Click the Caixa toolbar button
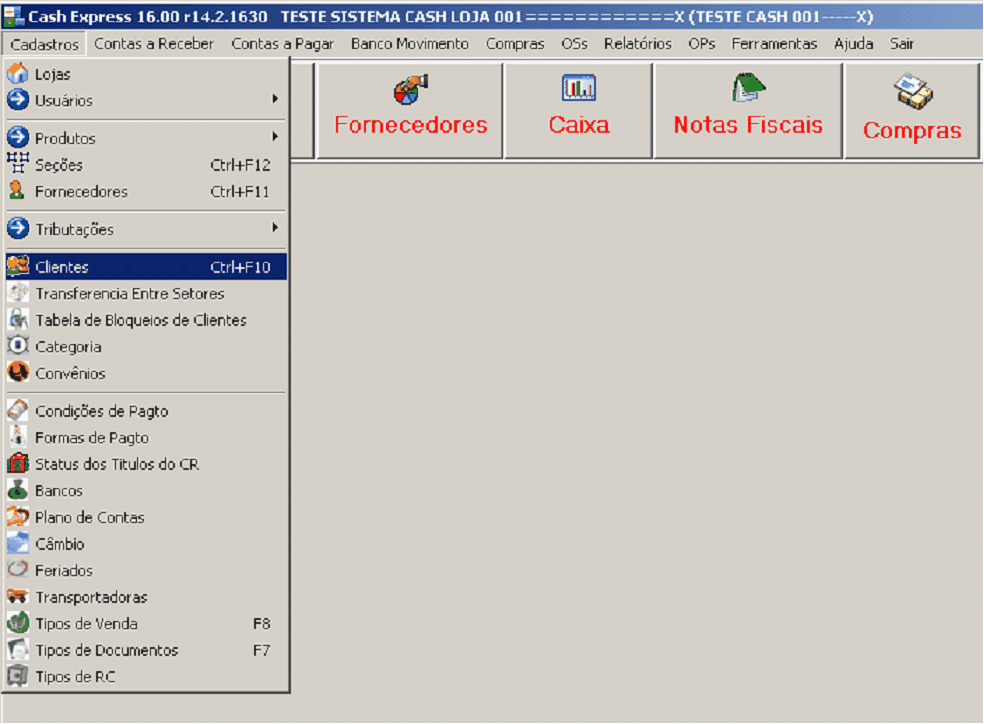This screenshot has width=984, height=724. click(578, 110)
